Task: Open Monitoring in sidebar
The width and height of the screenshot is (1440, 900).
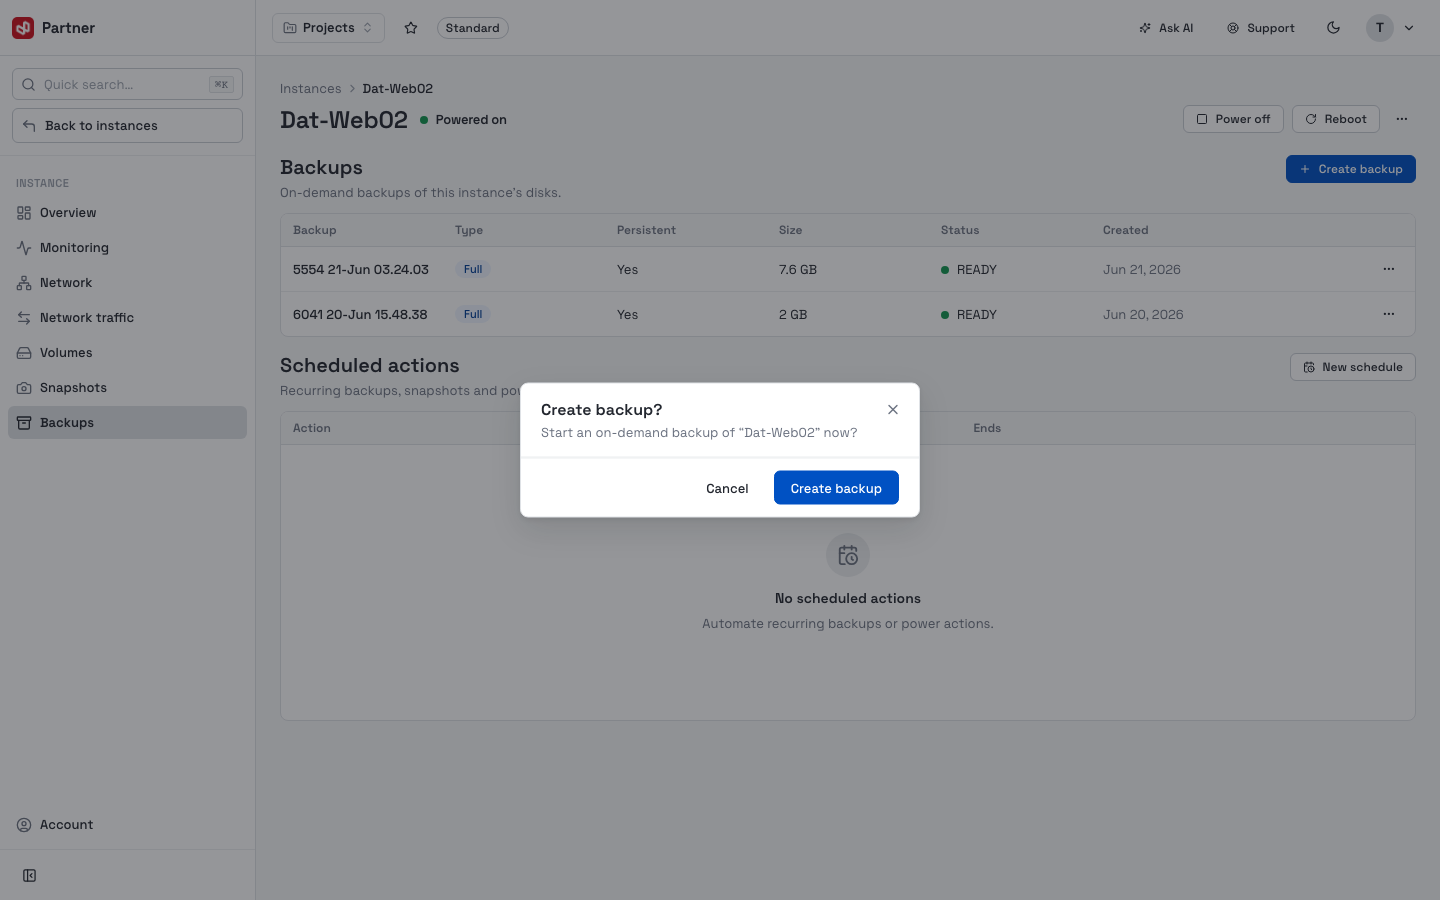Action: click(127, 248)
